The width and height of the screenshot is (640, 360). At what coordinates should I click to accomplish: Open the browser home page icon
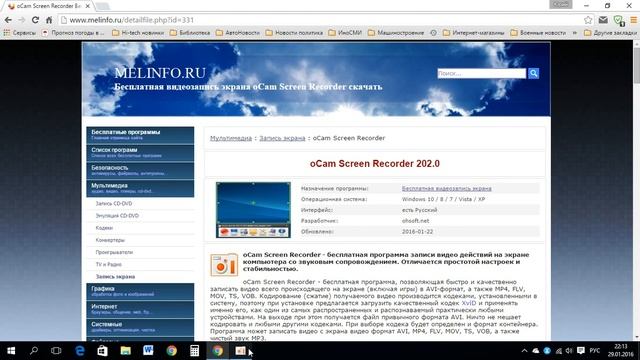[49, 20]
